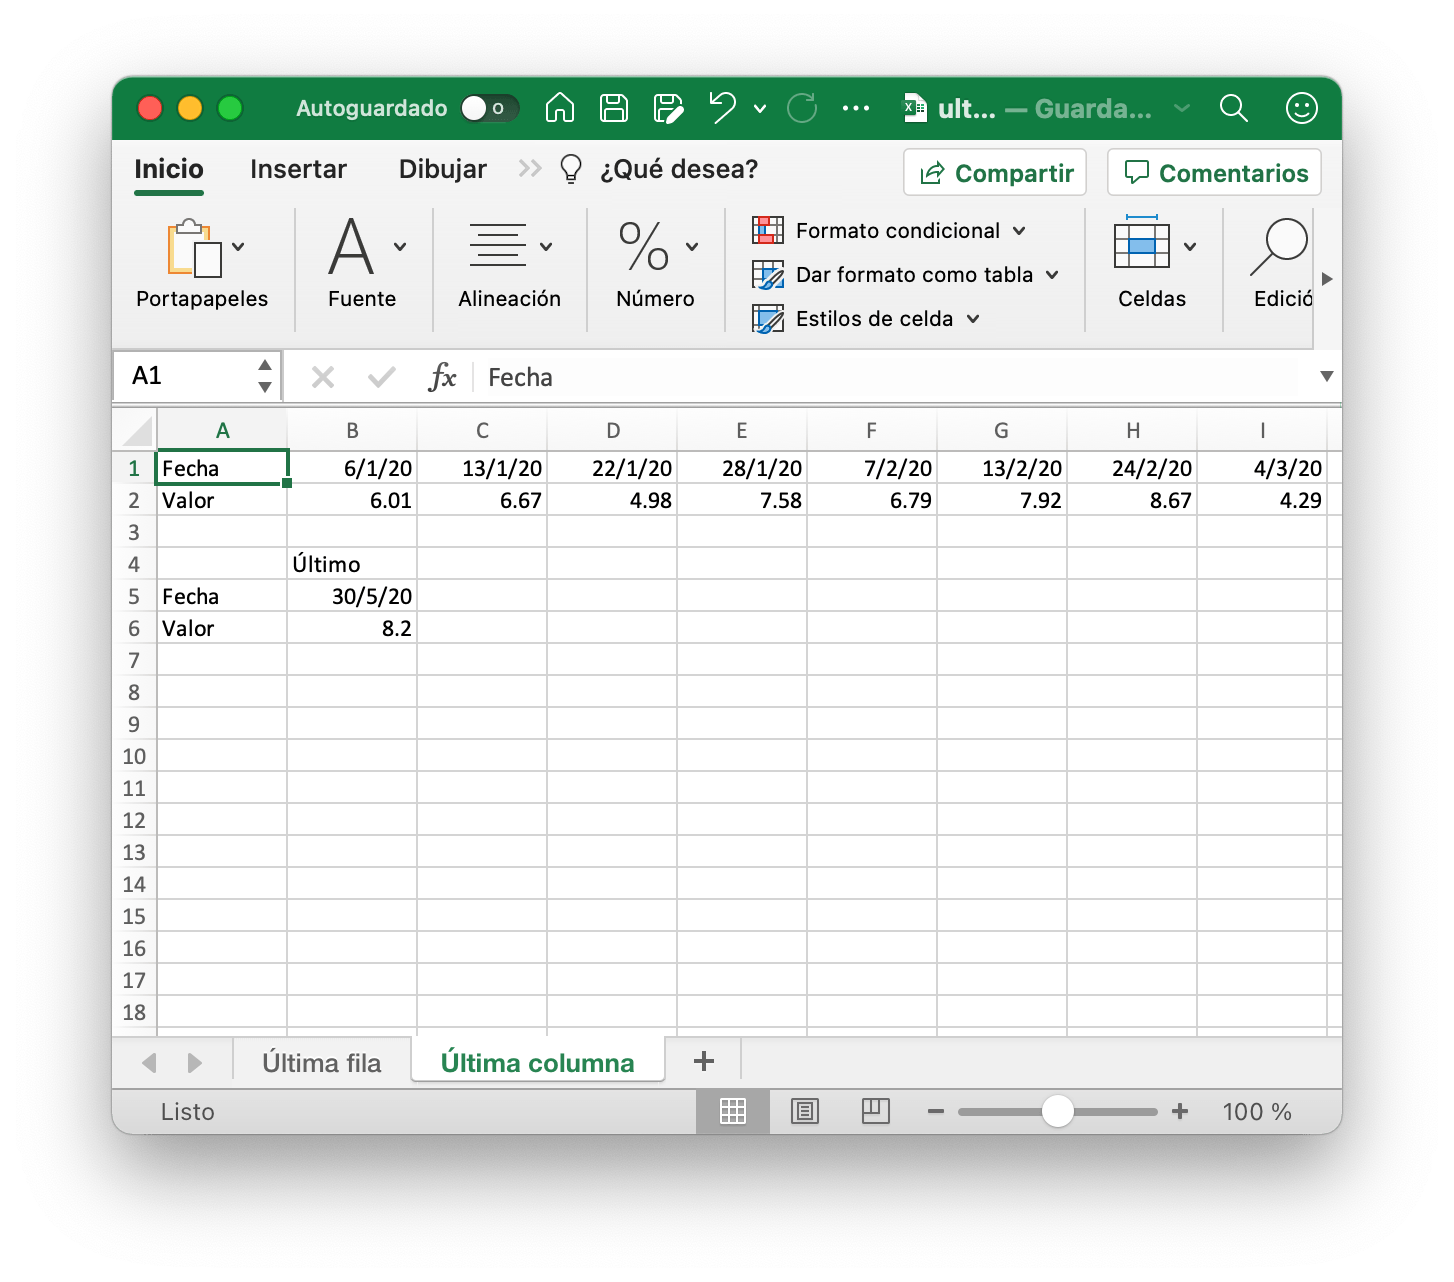This screenshot has width=1454, height=1282.
Task: Toggle the Autoguardado switch
Action: 489,108
